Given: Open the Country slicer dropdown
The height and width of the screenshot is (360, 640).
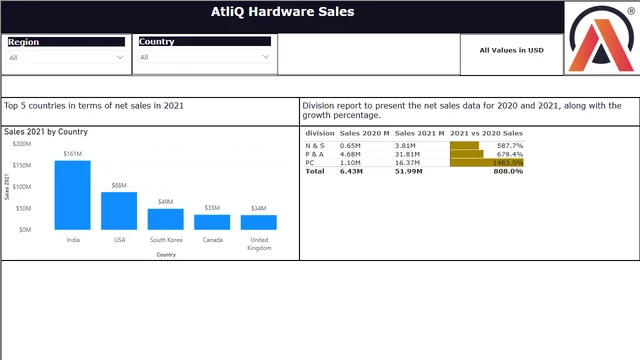Looking at the screenshot, I should click(x=205, y=57).
